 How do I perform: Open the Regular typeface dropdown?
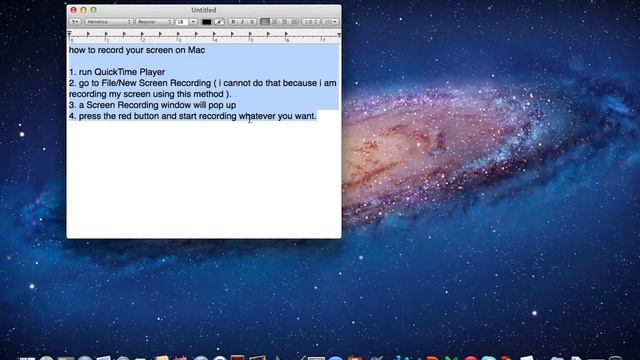click(x=154, y=22)
